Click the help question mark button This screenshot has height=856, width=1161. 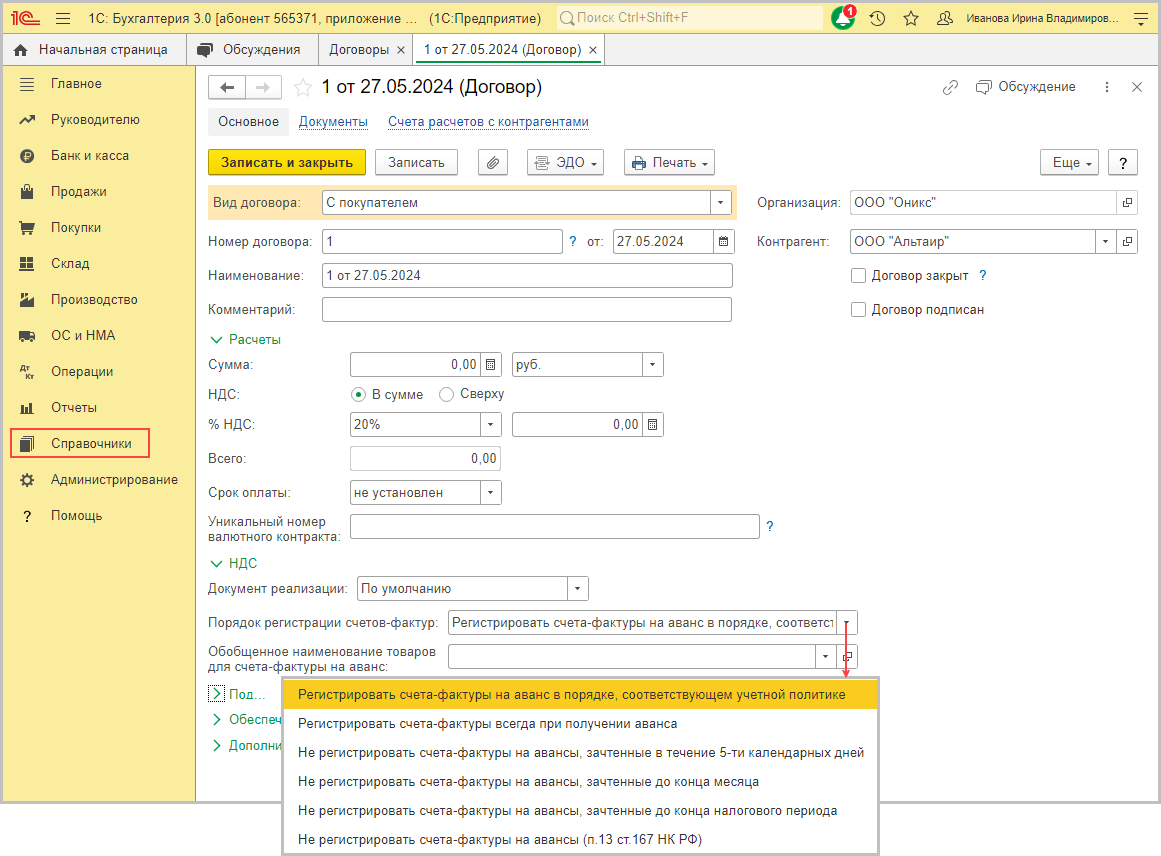point(1122,162)
